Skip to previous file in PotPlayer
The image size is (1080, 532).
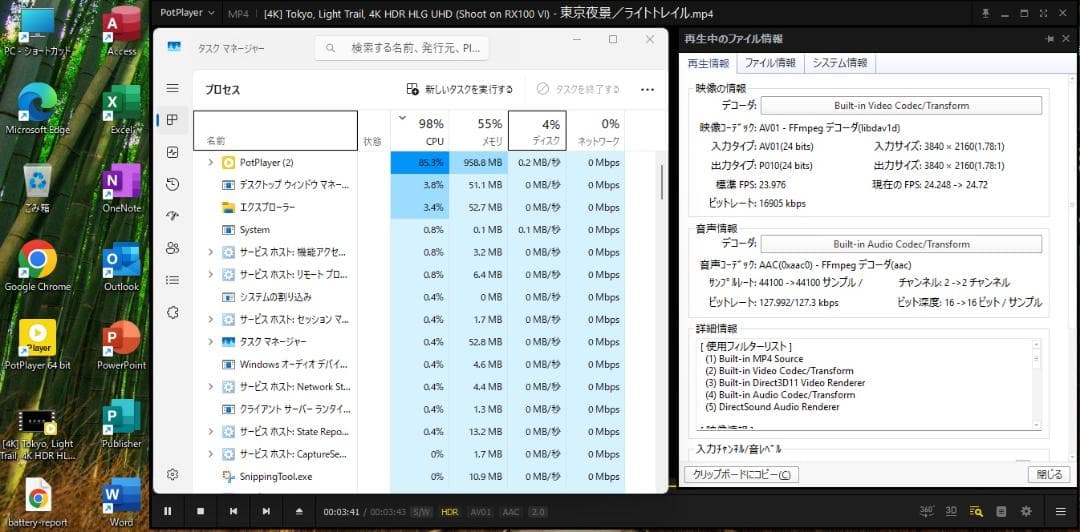tap(233, 511)
